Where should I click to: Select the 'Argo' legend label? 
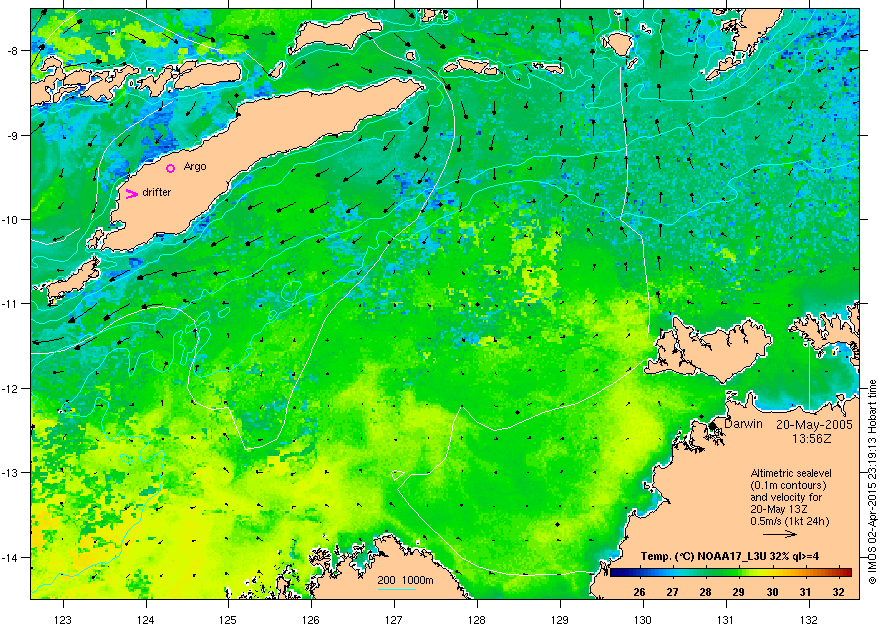coord(195,167)
